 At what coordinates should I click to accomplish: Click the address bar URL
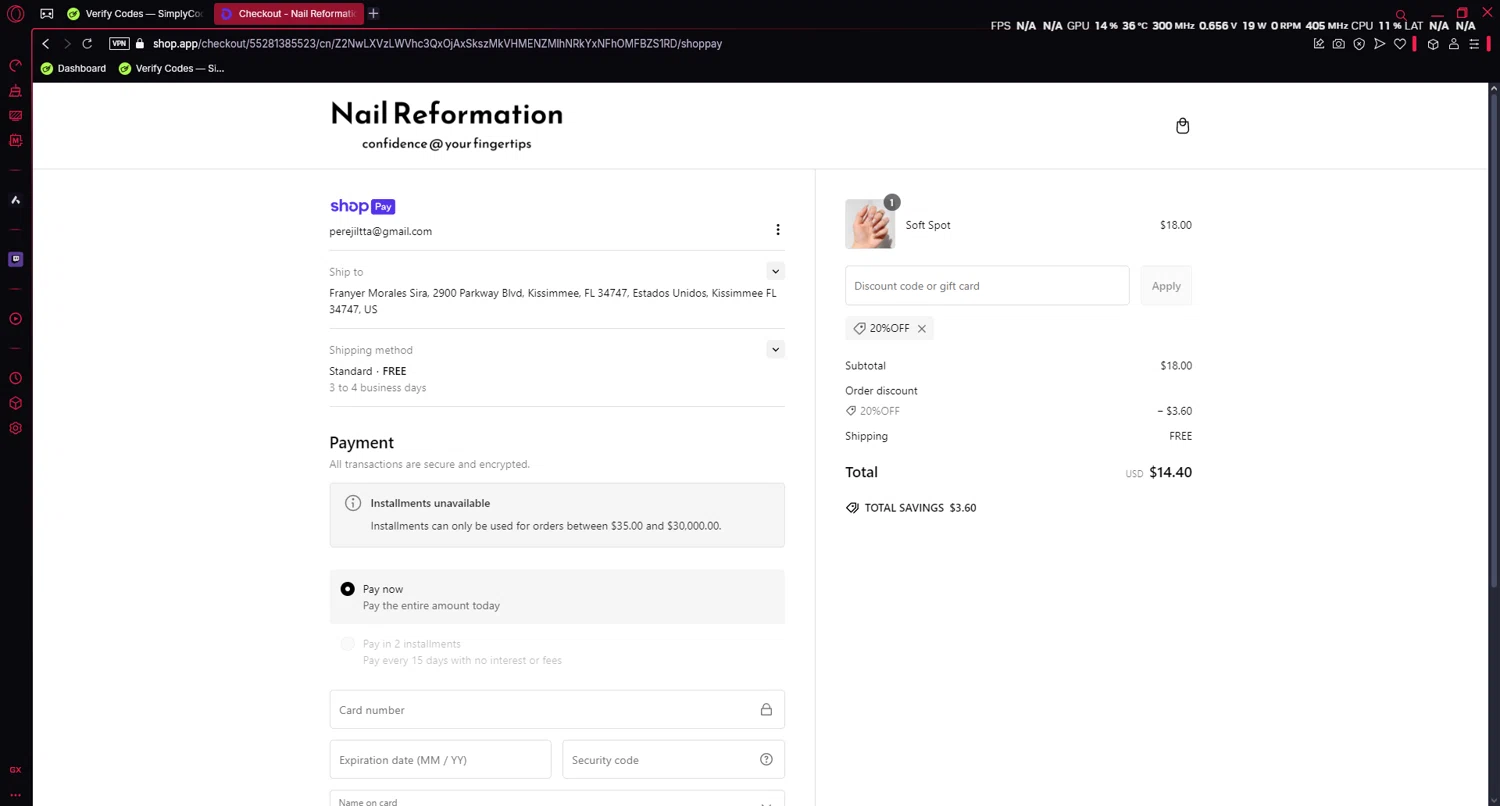(x=437, y=44)
